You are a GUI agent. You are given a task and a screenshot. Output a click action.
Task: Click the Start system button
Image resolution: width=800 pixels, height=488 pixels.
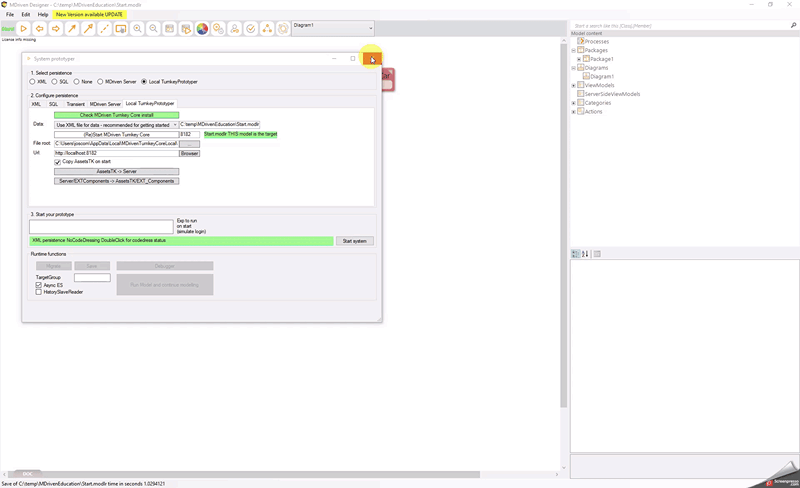355,241
